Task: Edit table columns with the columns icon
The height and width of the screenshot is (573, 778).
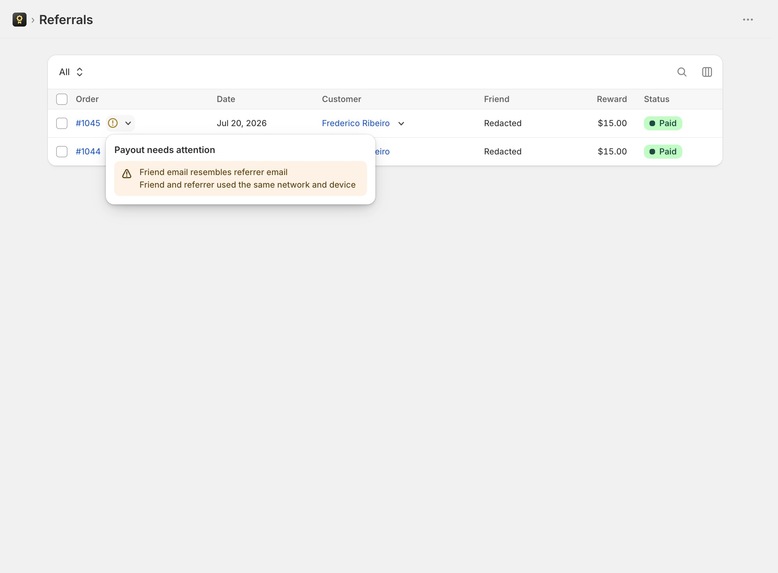Action: coord(707,72)
